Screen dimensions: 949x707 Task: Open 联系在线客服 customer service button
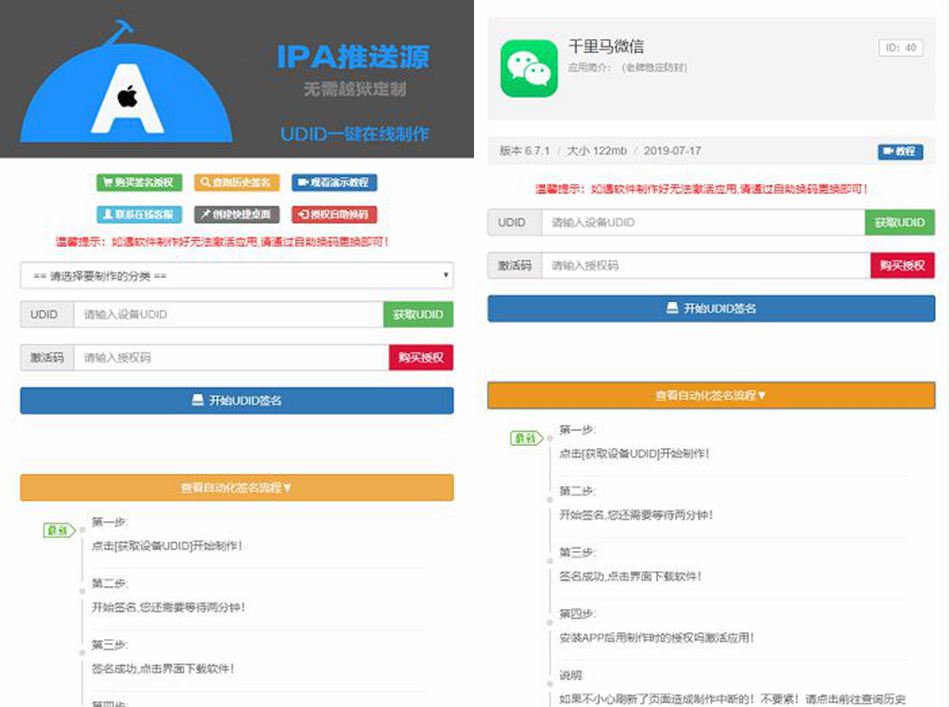139,214
